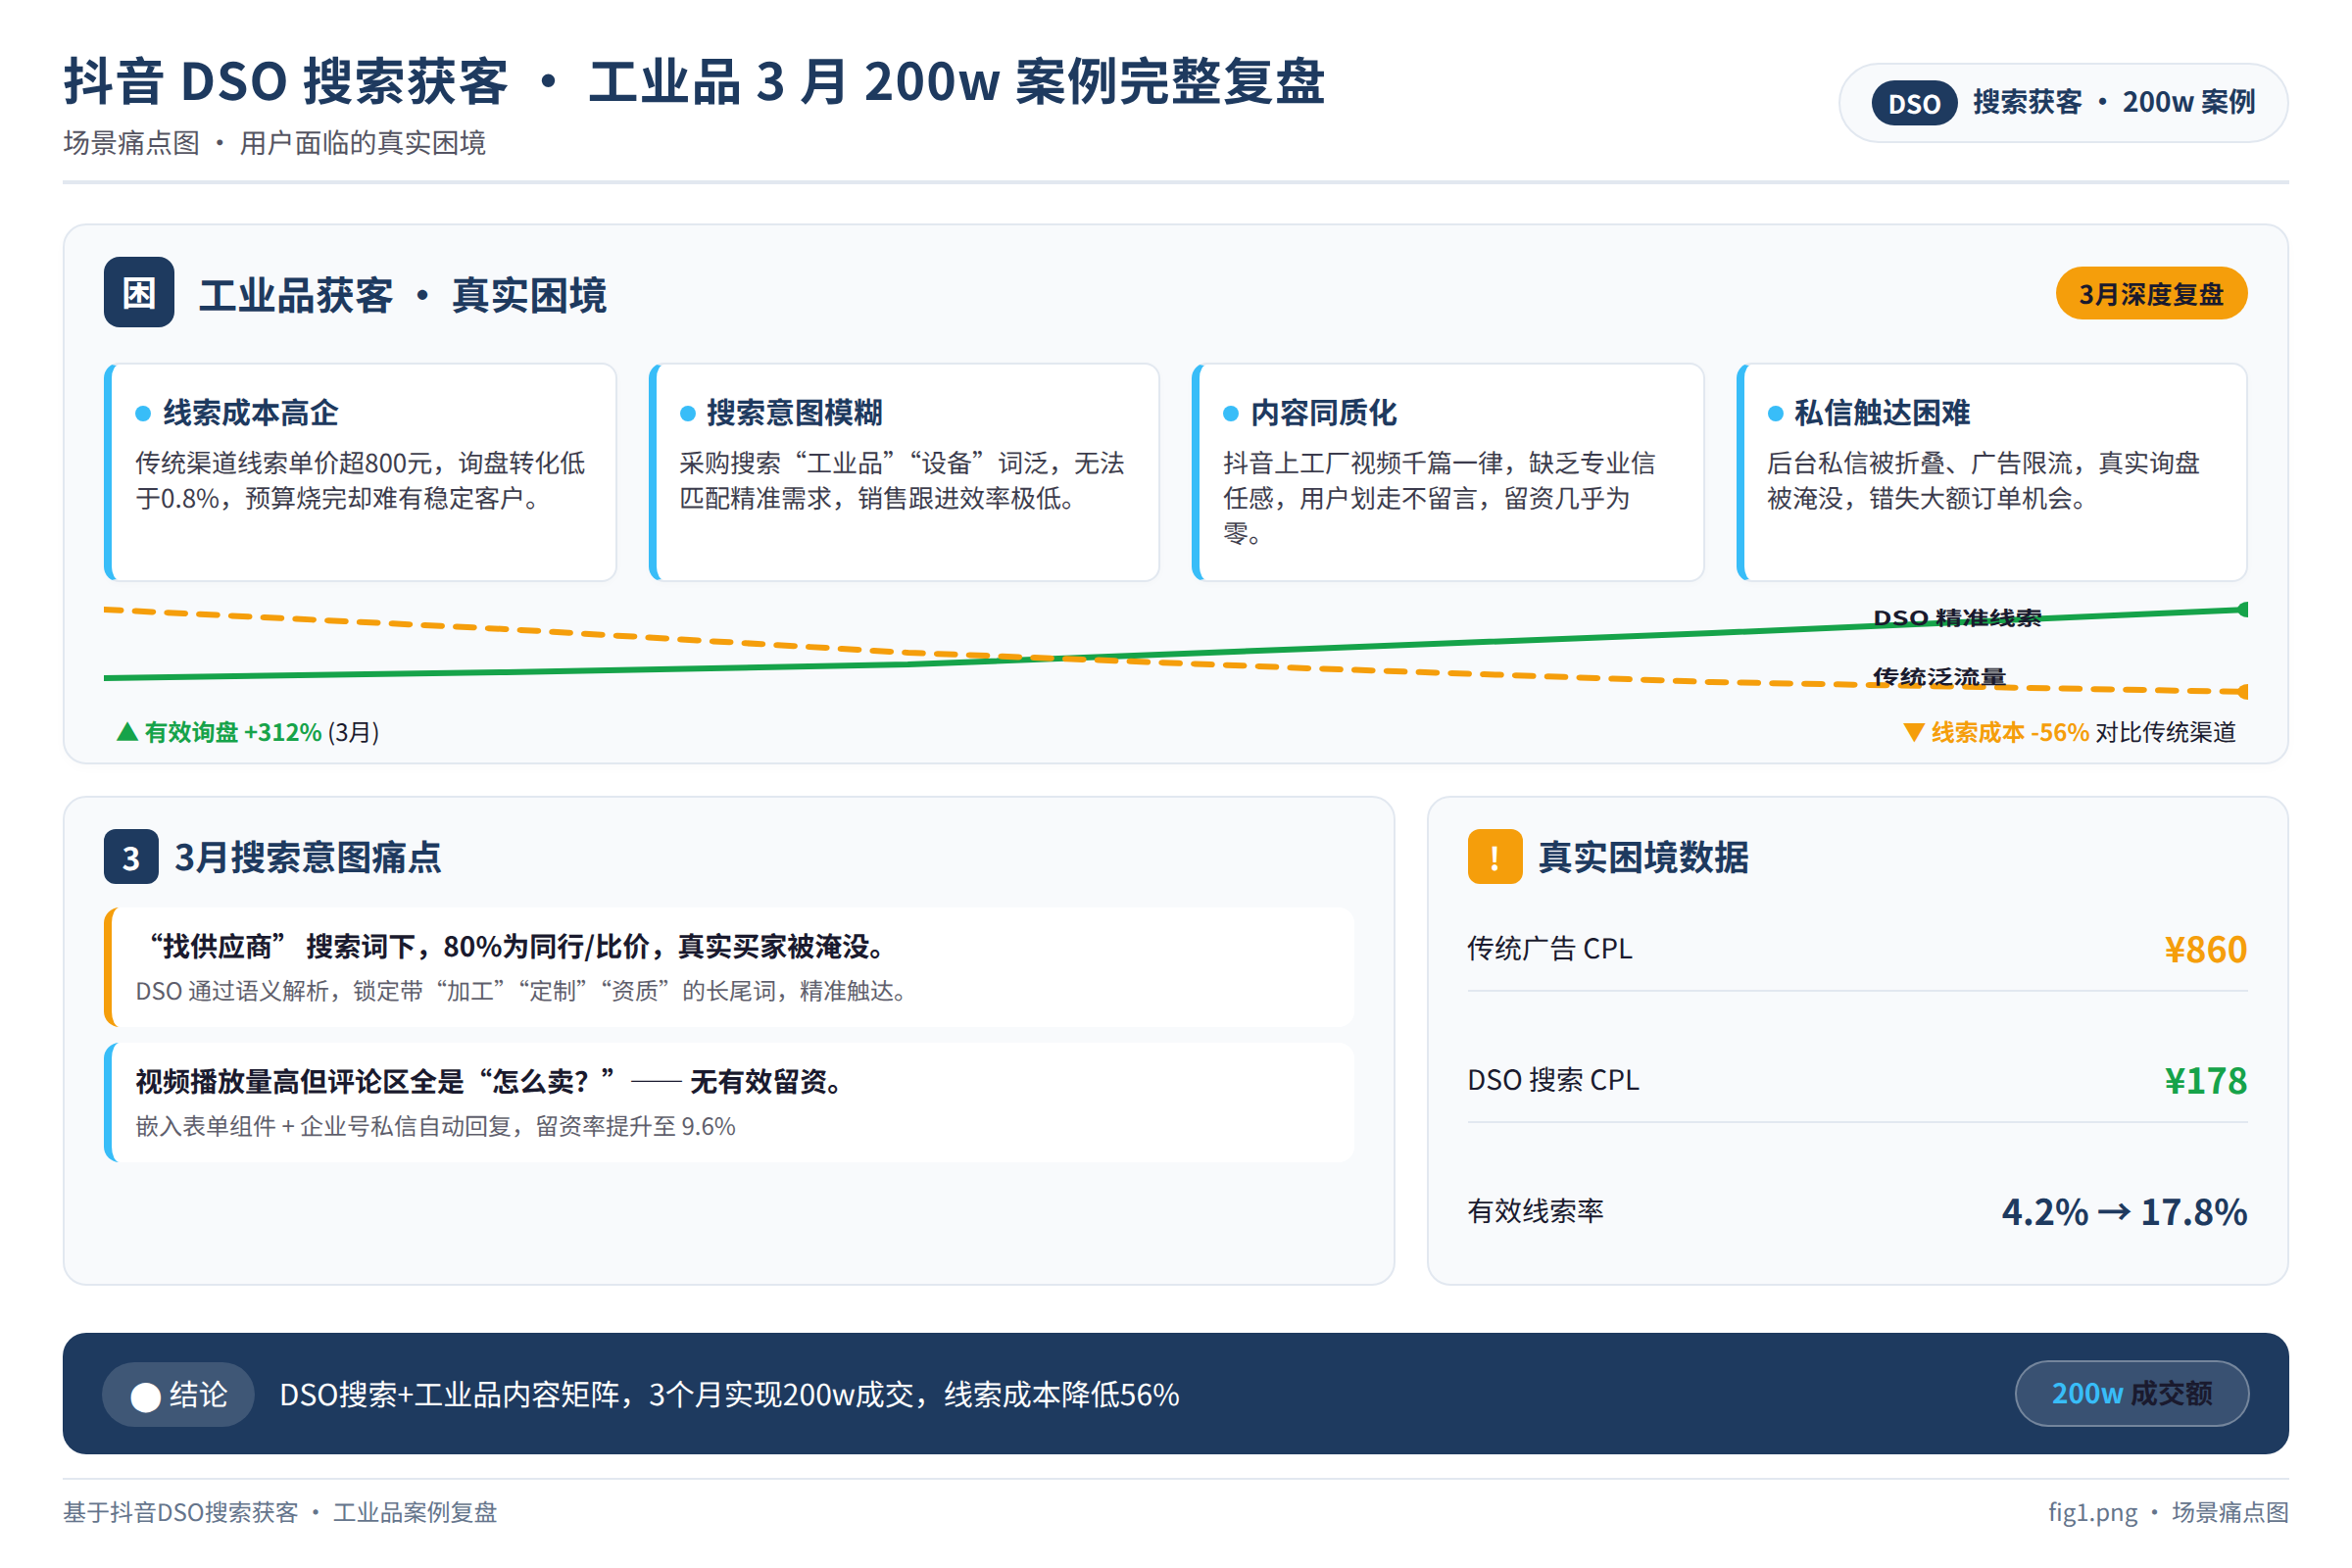Click the detail line 嵌入表单组件 + 企业号私信自动回复

click(436, 1126)
